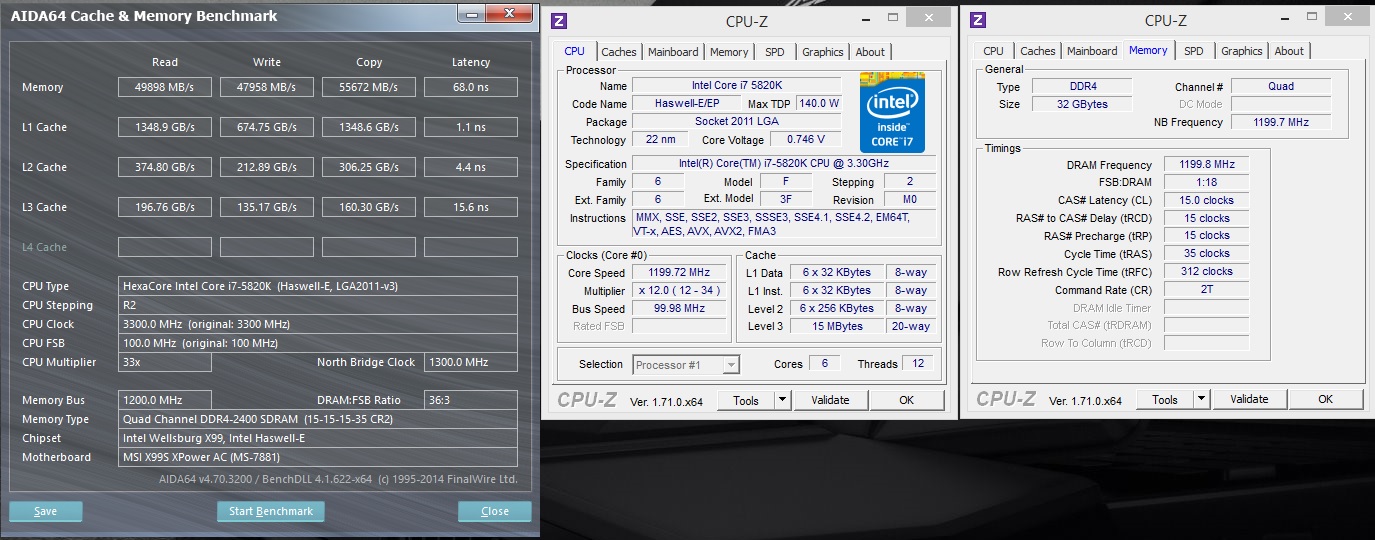Click Memory Type Quad Channel DDR4-2400 field
Viewport: 1375px width, 540px height.
coord(318,419)
